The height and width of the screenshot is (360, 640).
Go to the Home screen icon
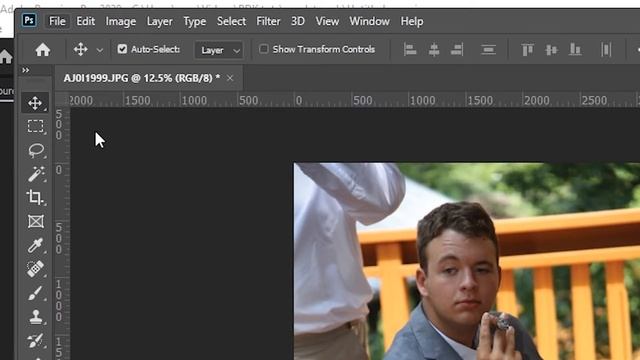[x=42, y=50]
